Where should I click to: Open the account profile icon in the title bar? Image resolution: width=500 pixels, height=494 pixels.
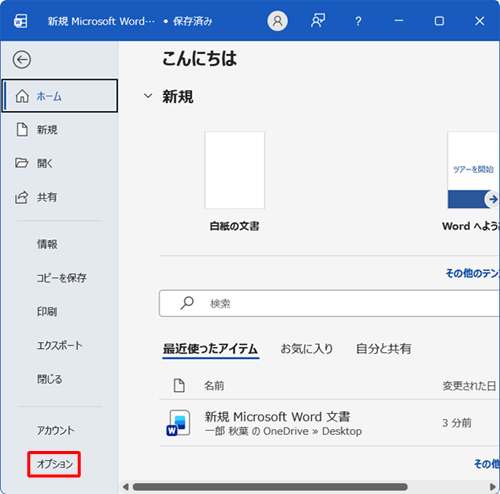(x=277, y=21)
